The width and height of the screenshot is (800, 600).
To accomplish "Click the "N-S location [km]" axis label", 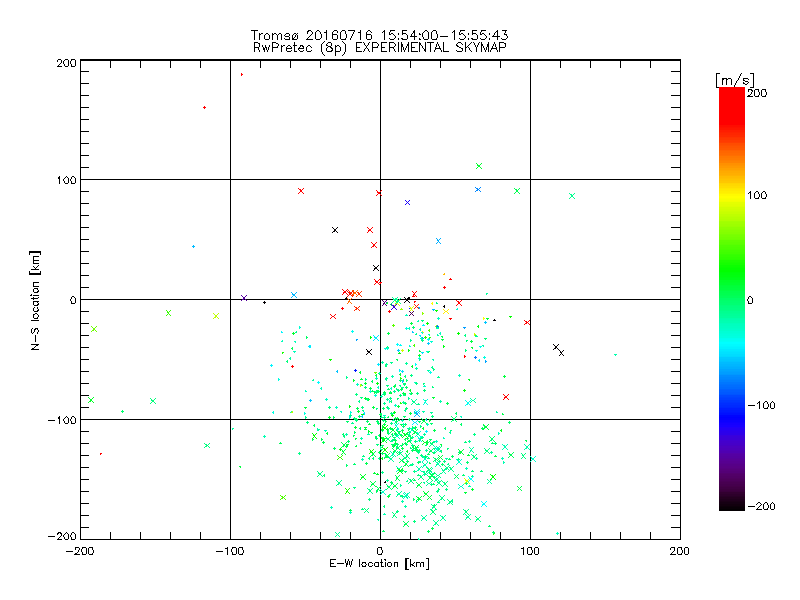I will tap(35, 300).
